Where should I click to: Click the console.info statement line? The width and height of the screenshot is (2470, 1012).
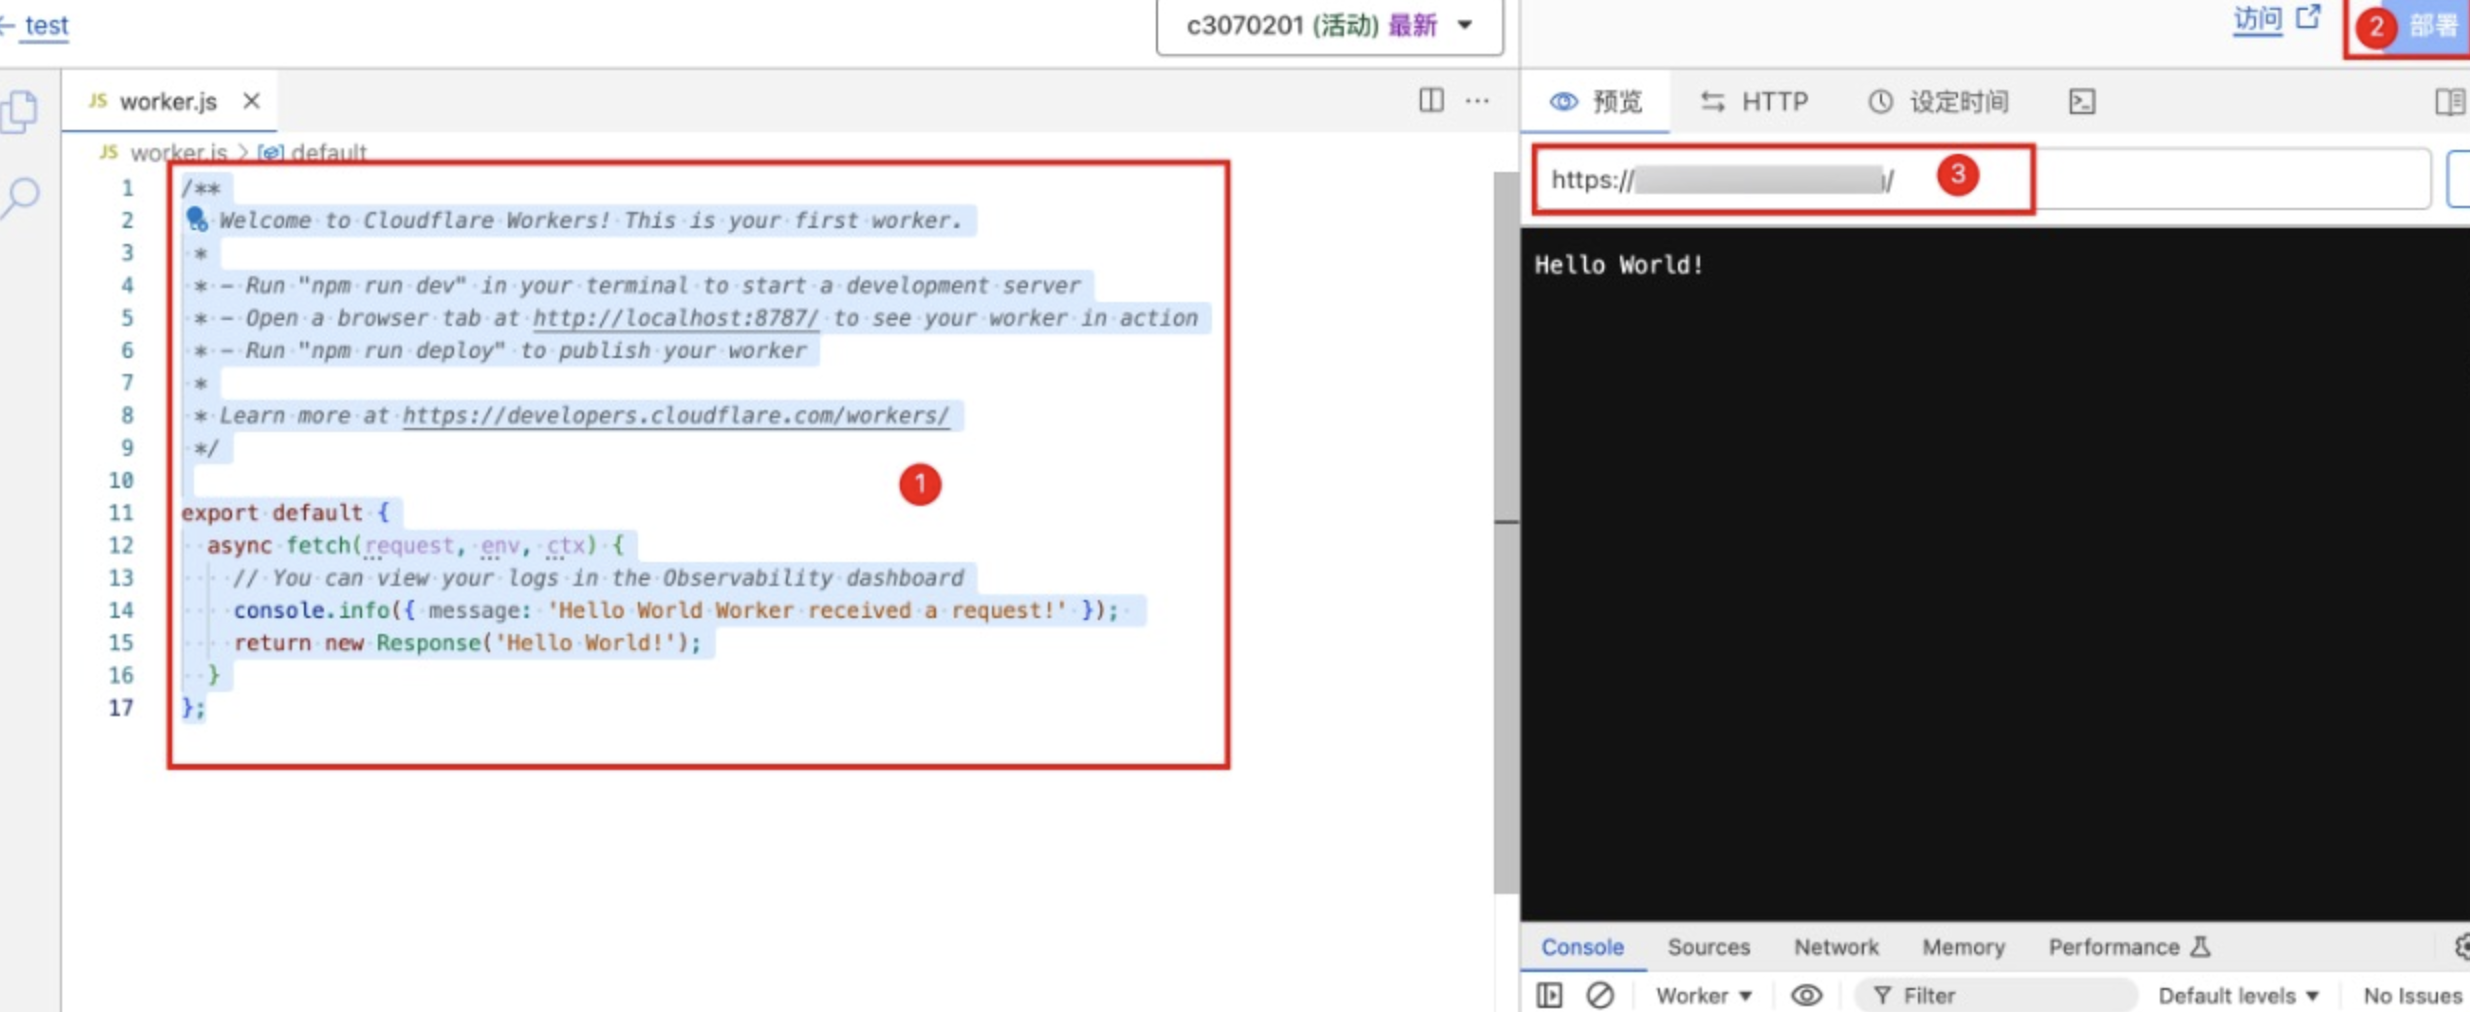click(x=676, y=610)
